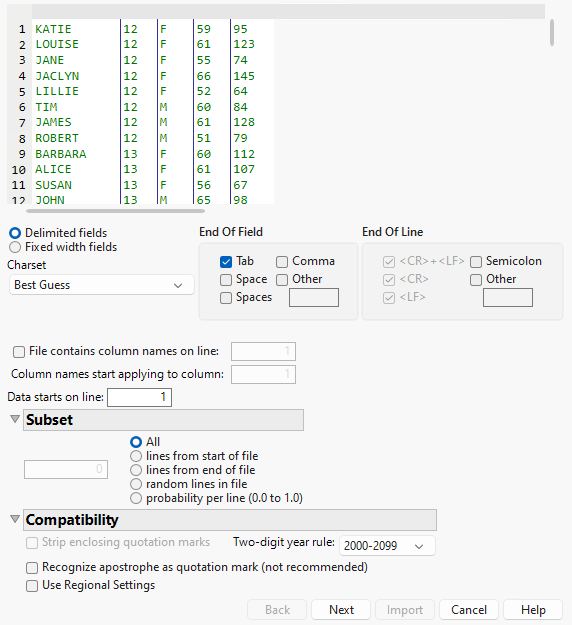Click the Subset section header

(x=163, y=420)
